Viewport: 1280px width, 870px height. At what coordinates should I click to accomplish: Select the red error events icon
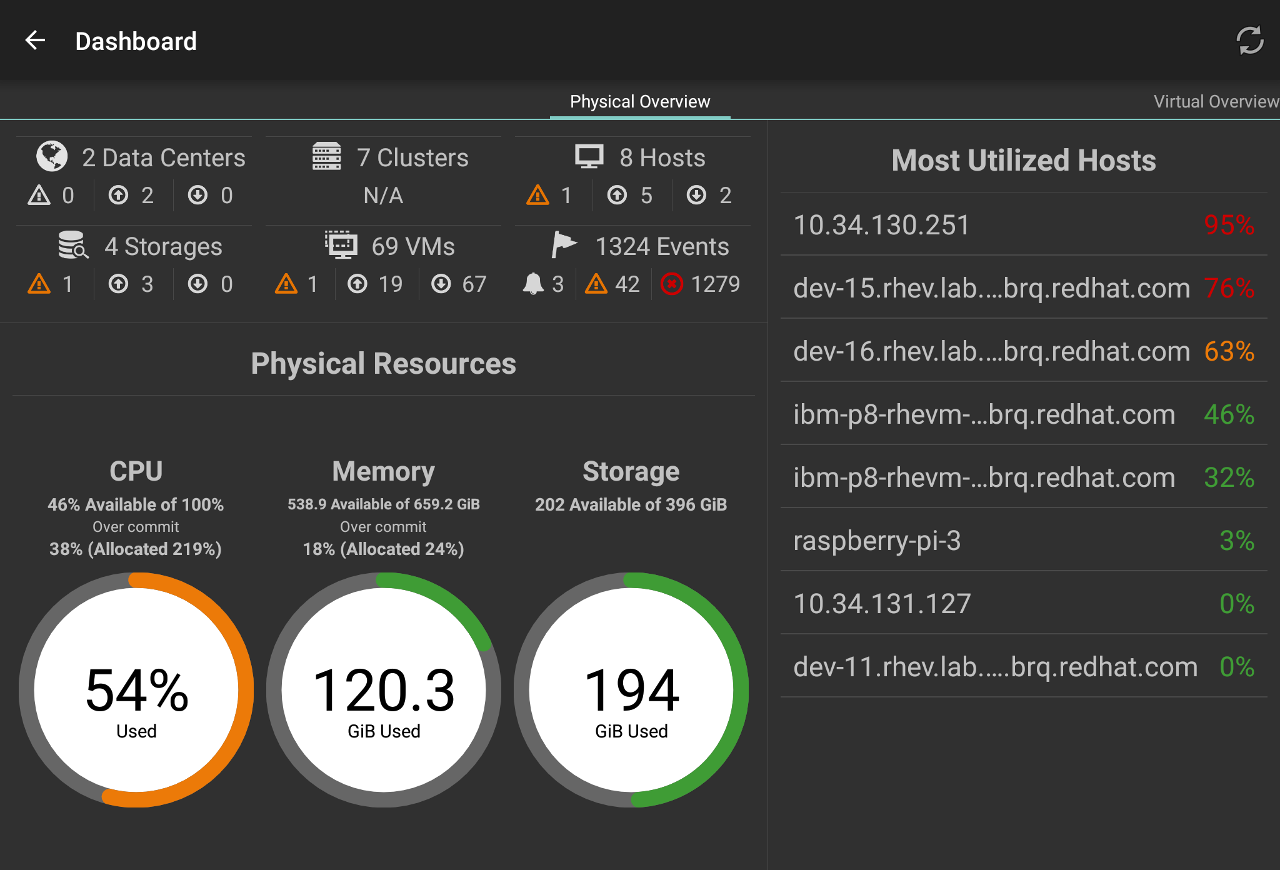(672, 285)
